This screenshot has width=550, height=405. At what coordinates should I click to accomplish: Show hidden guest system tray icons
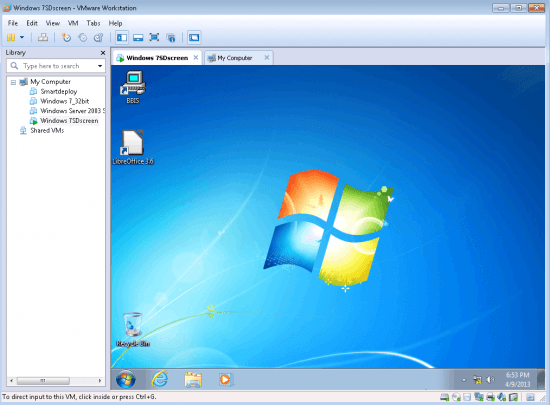(x=464, y=380)
